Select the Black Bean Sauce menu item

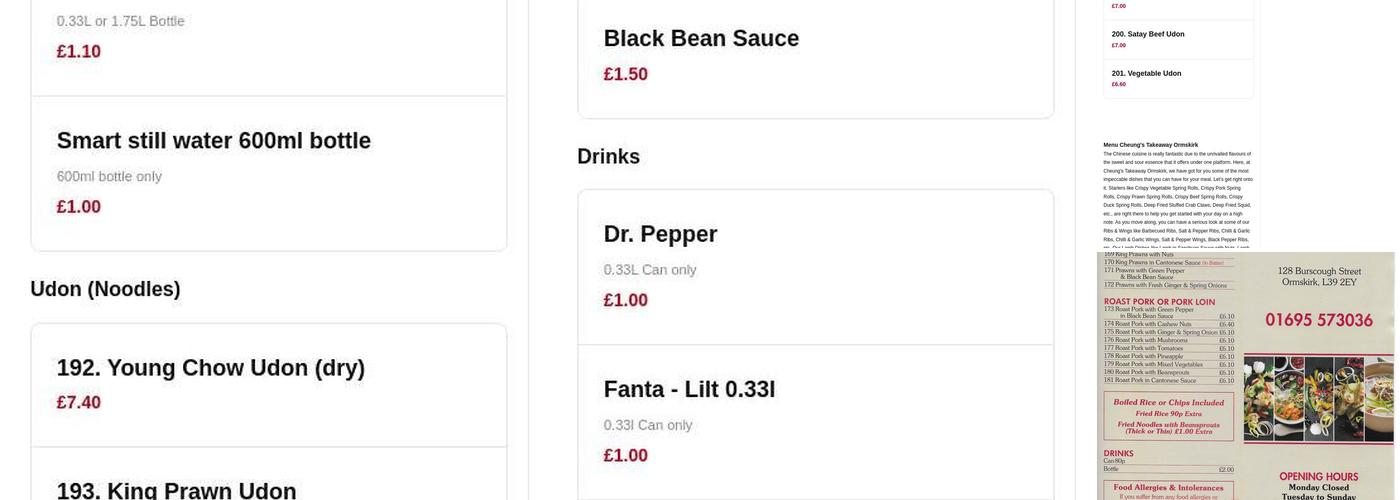point(701,39)
